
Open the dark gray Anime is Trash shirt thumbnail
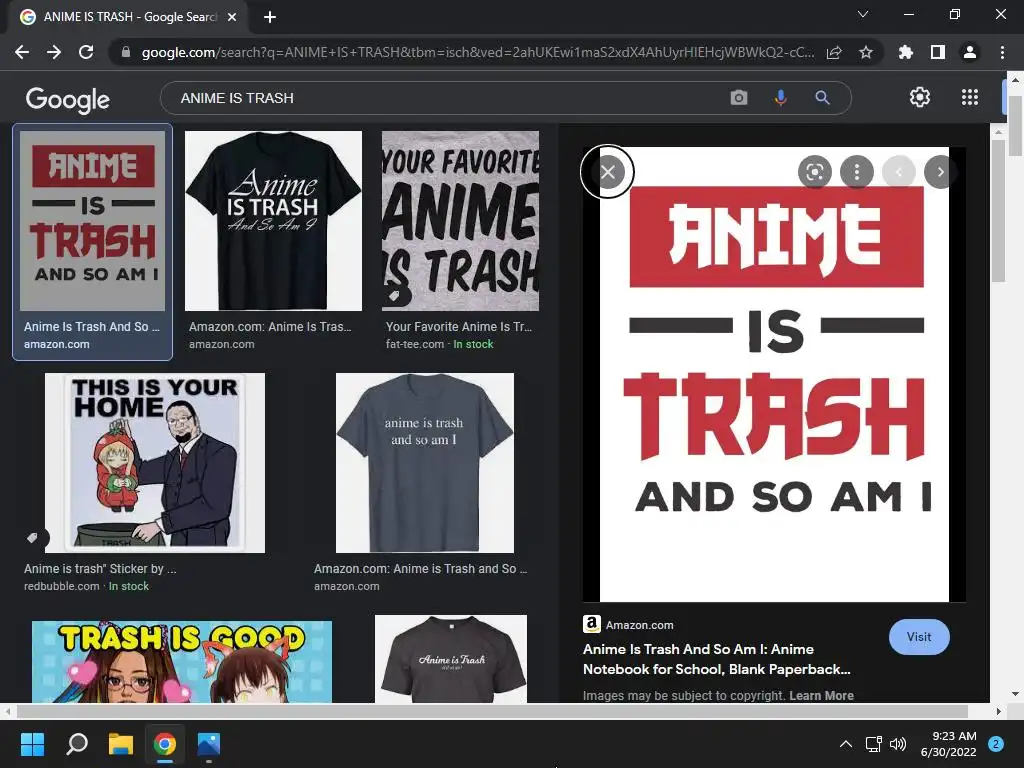(451, 659)
